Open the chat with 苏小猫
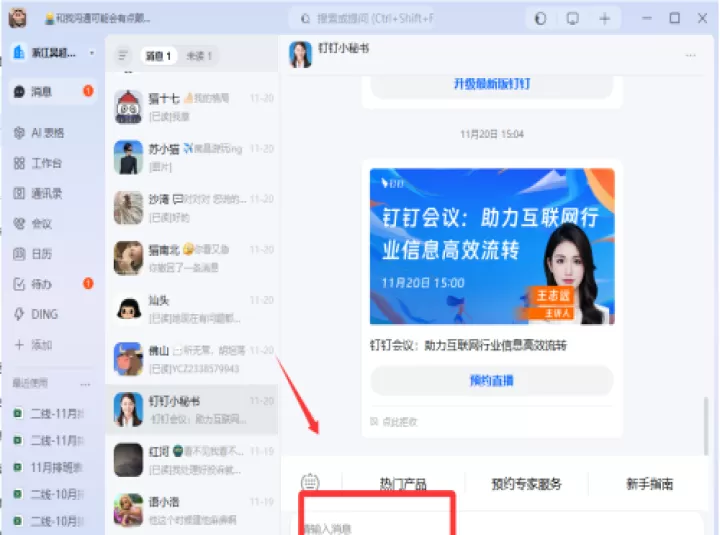 click(192, 157)
